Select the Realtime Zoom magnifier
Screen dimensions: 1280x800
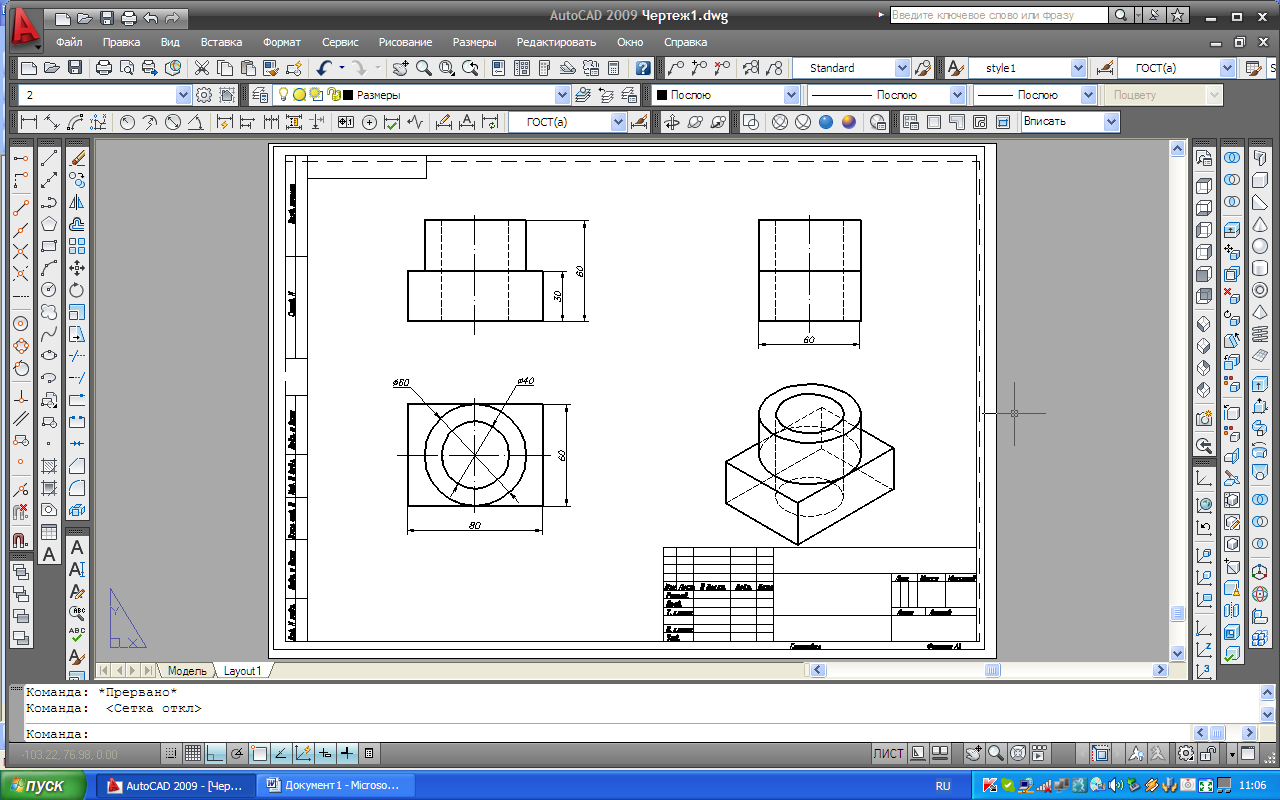coord(424,68)
